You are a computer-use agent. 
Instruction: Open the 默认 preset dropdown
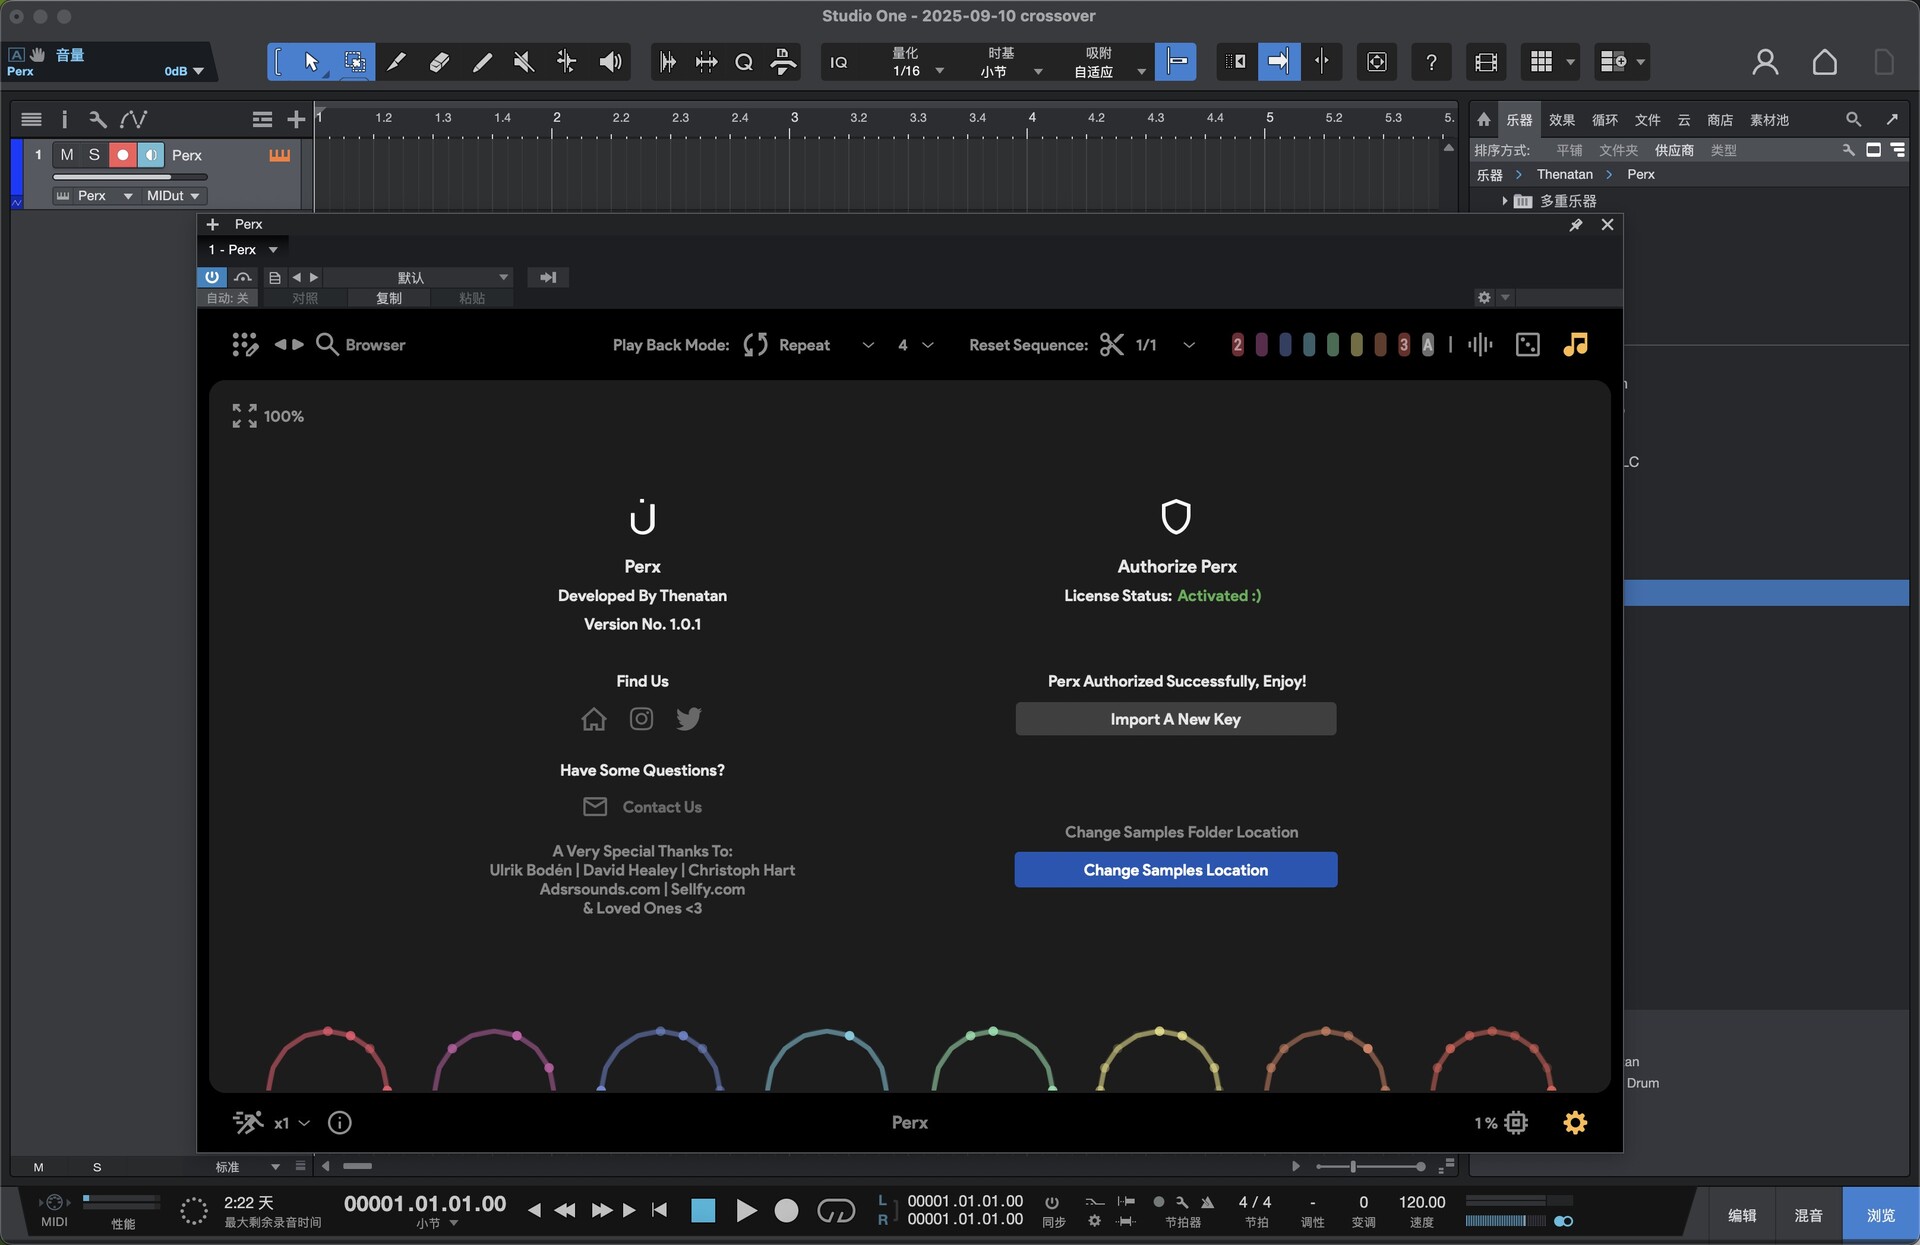click(x=418, y=277)
